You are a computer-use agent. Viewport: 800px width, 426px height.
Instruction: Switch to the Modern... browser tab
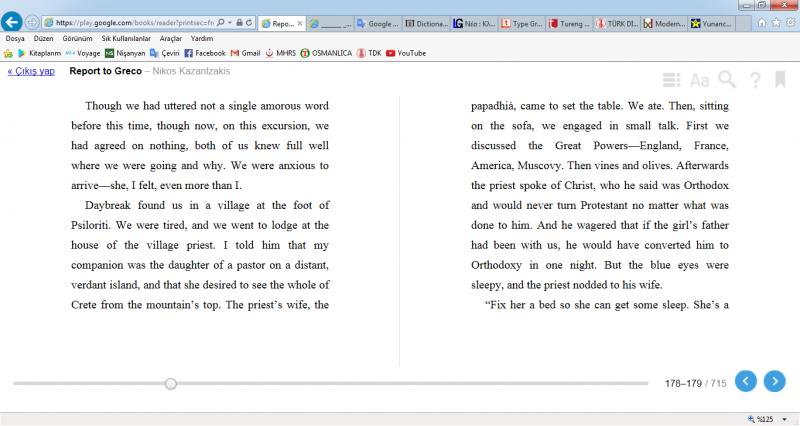pos(664,23)
